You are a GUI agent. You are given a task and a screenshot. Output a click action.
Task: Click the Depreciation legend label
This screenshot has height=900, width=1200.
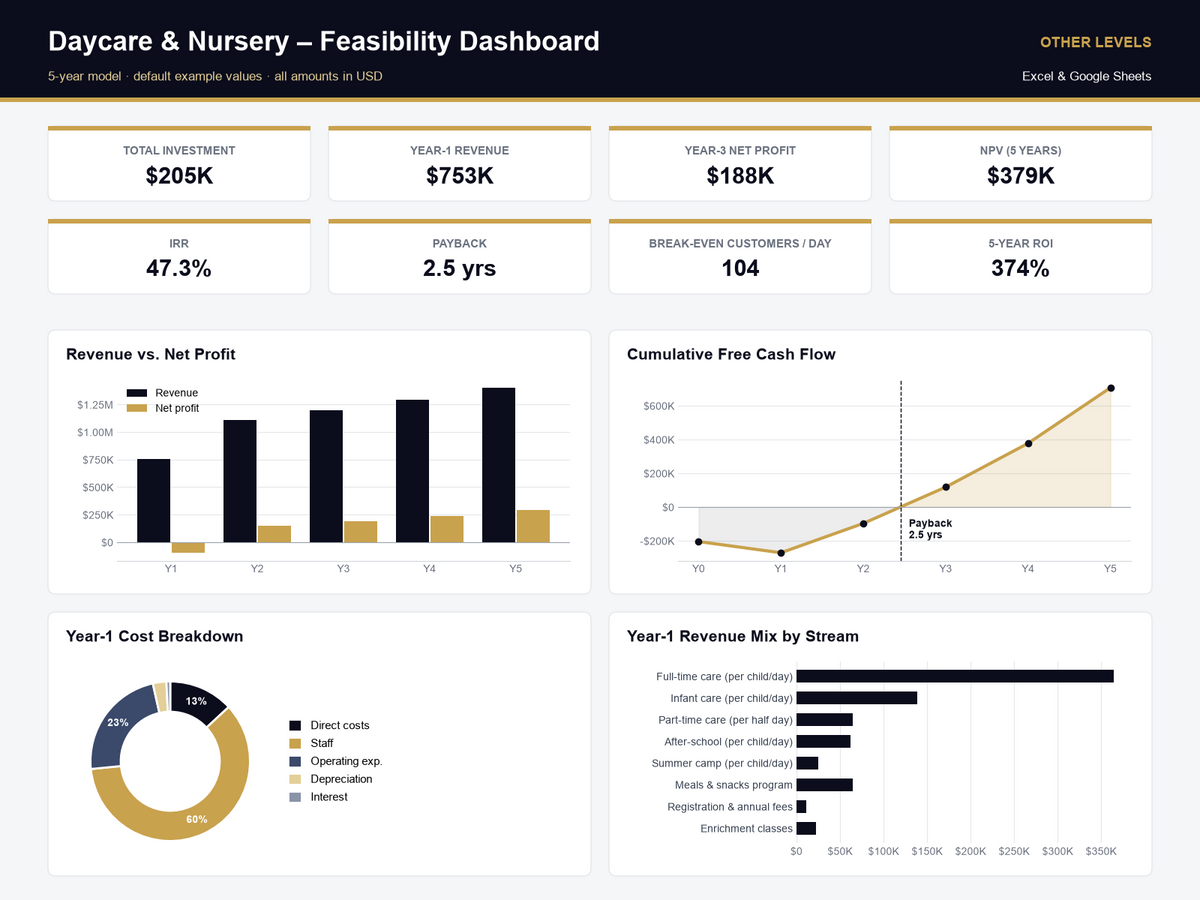pyautogui.click(x=341, y=779)
